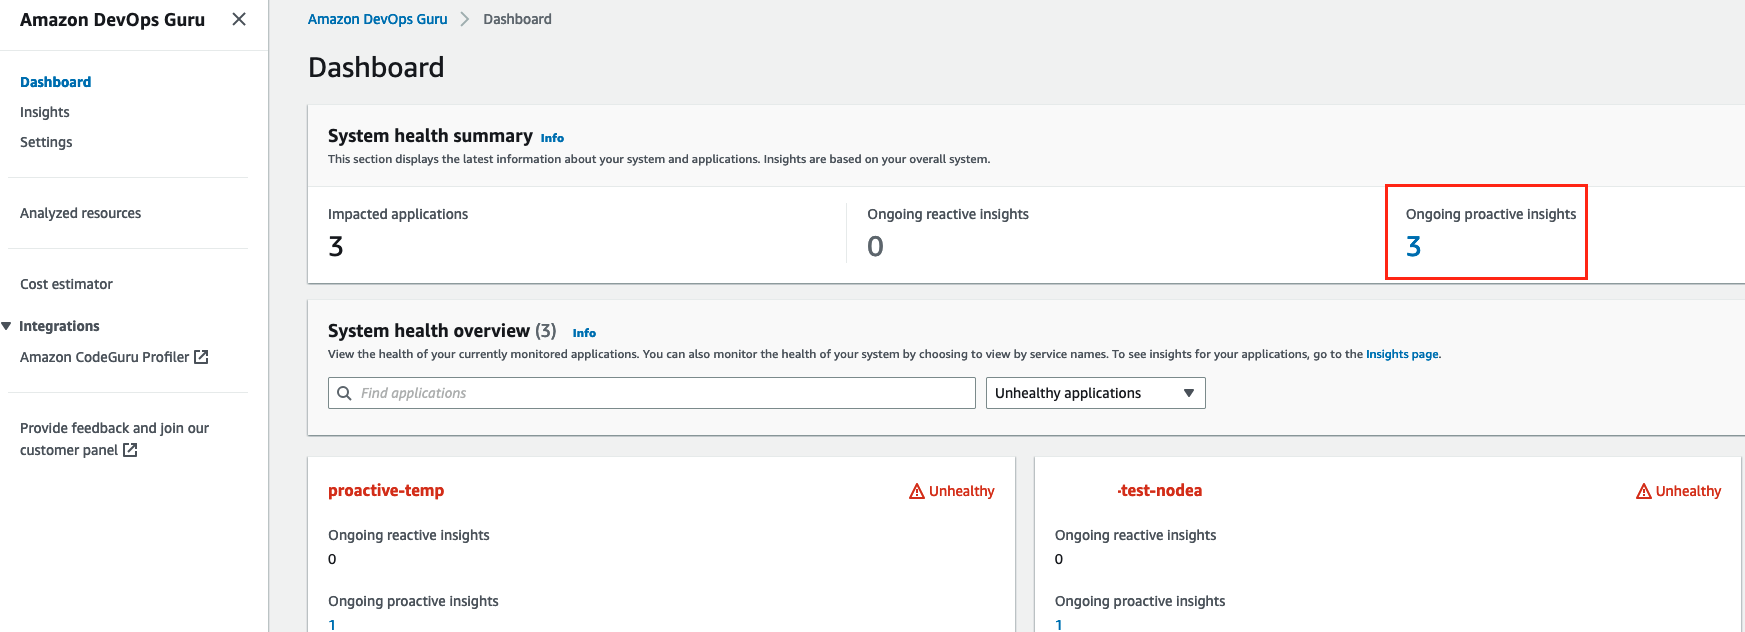Click the breadcrumb chevron separator
Viewport: 1745px width, 632px height.
tap(465, 19)
